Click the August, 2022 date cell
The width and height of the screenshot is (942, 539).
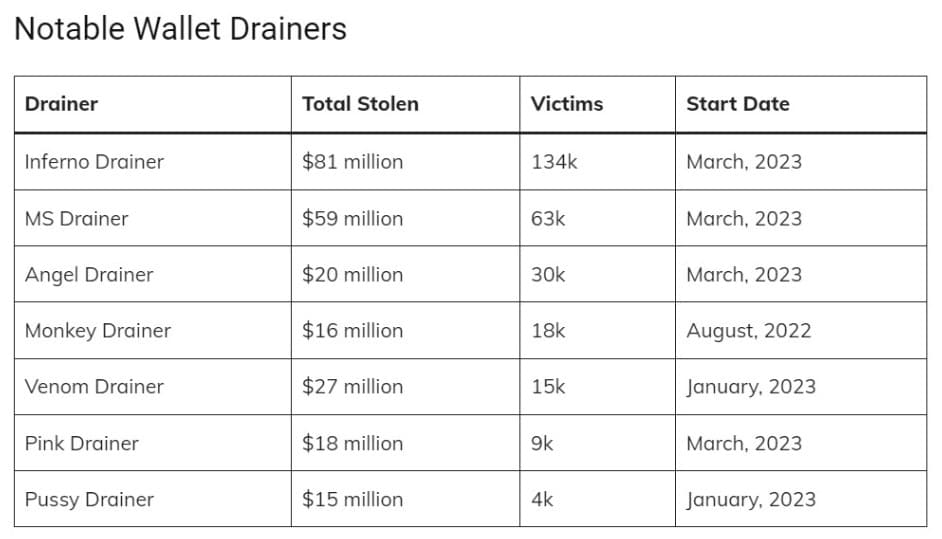tap(748, 331)
